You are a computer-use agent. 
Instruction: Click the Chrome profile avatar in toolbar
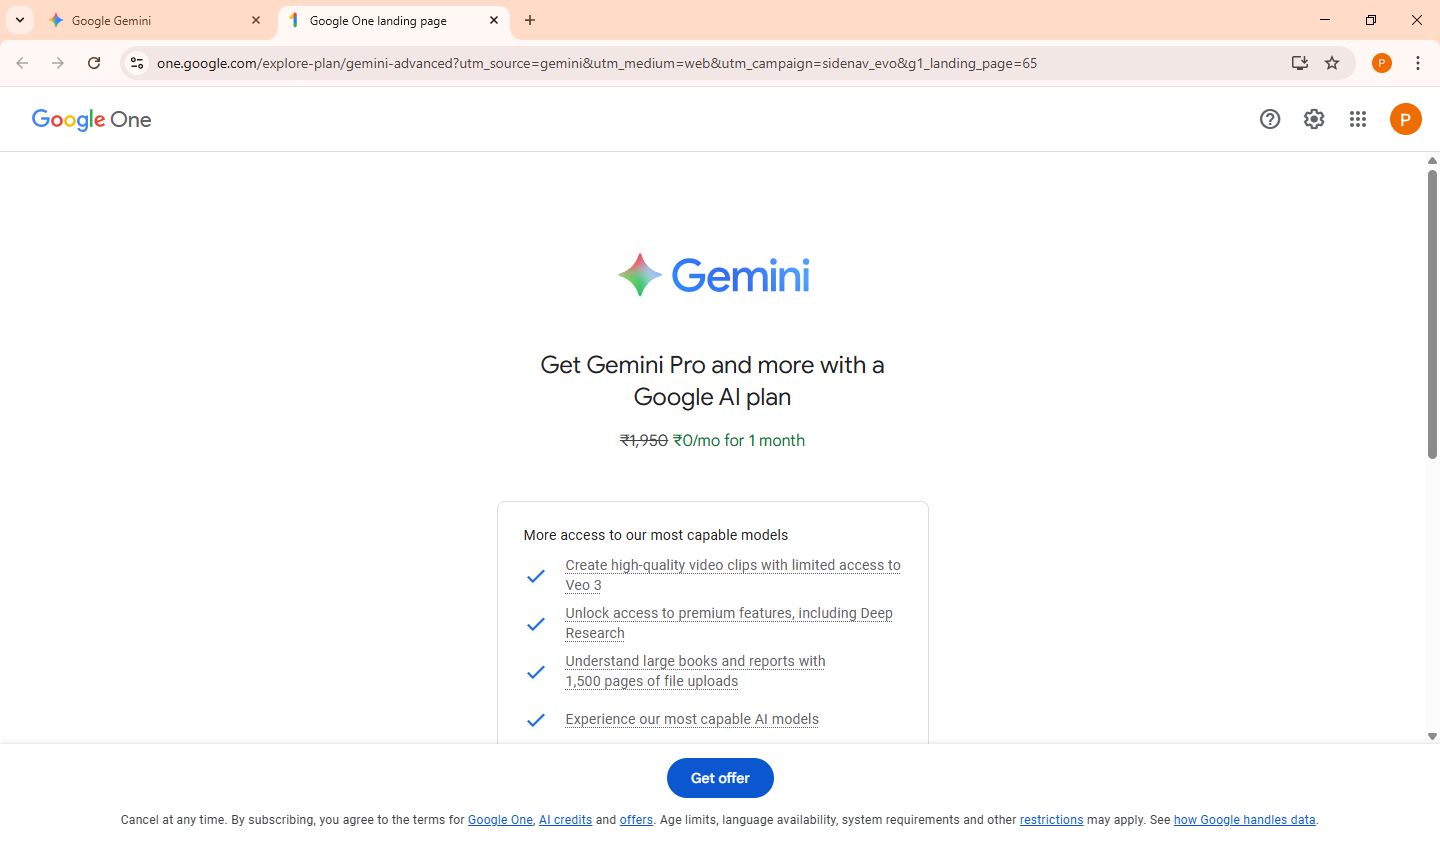pyautogui.click(x=1382, y=63)
